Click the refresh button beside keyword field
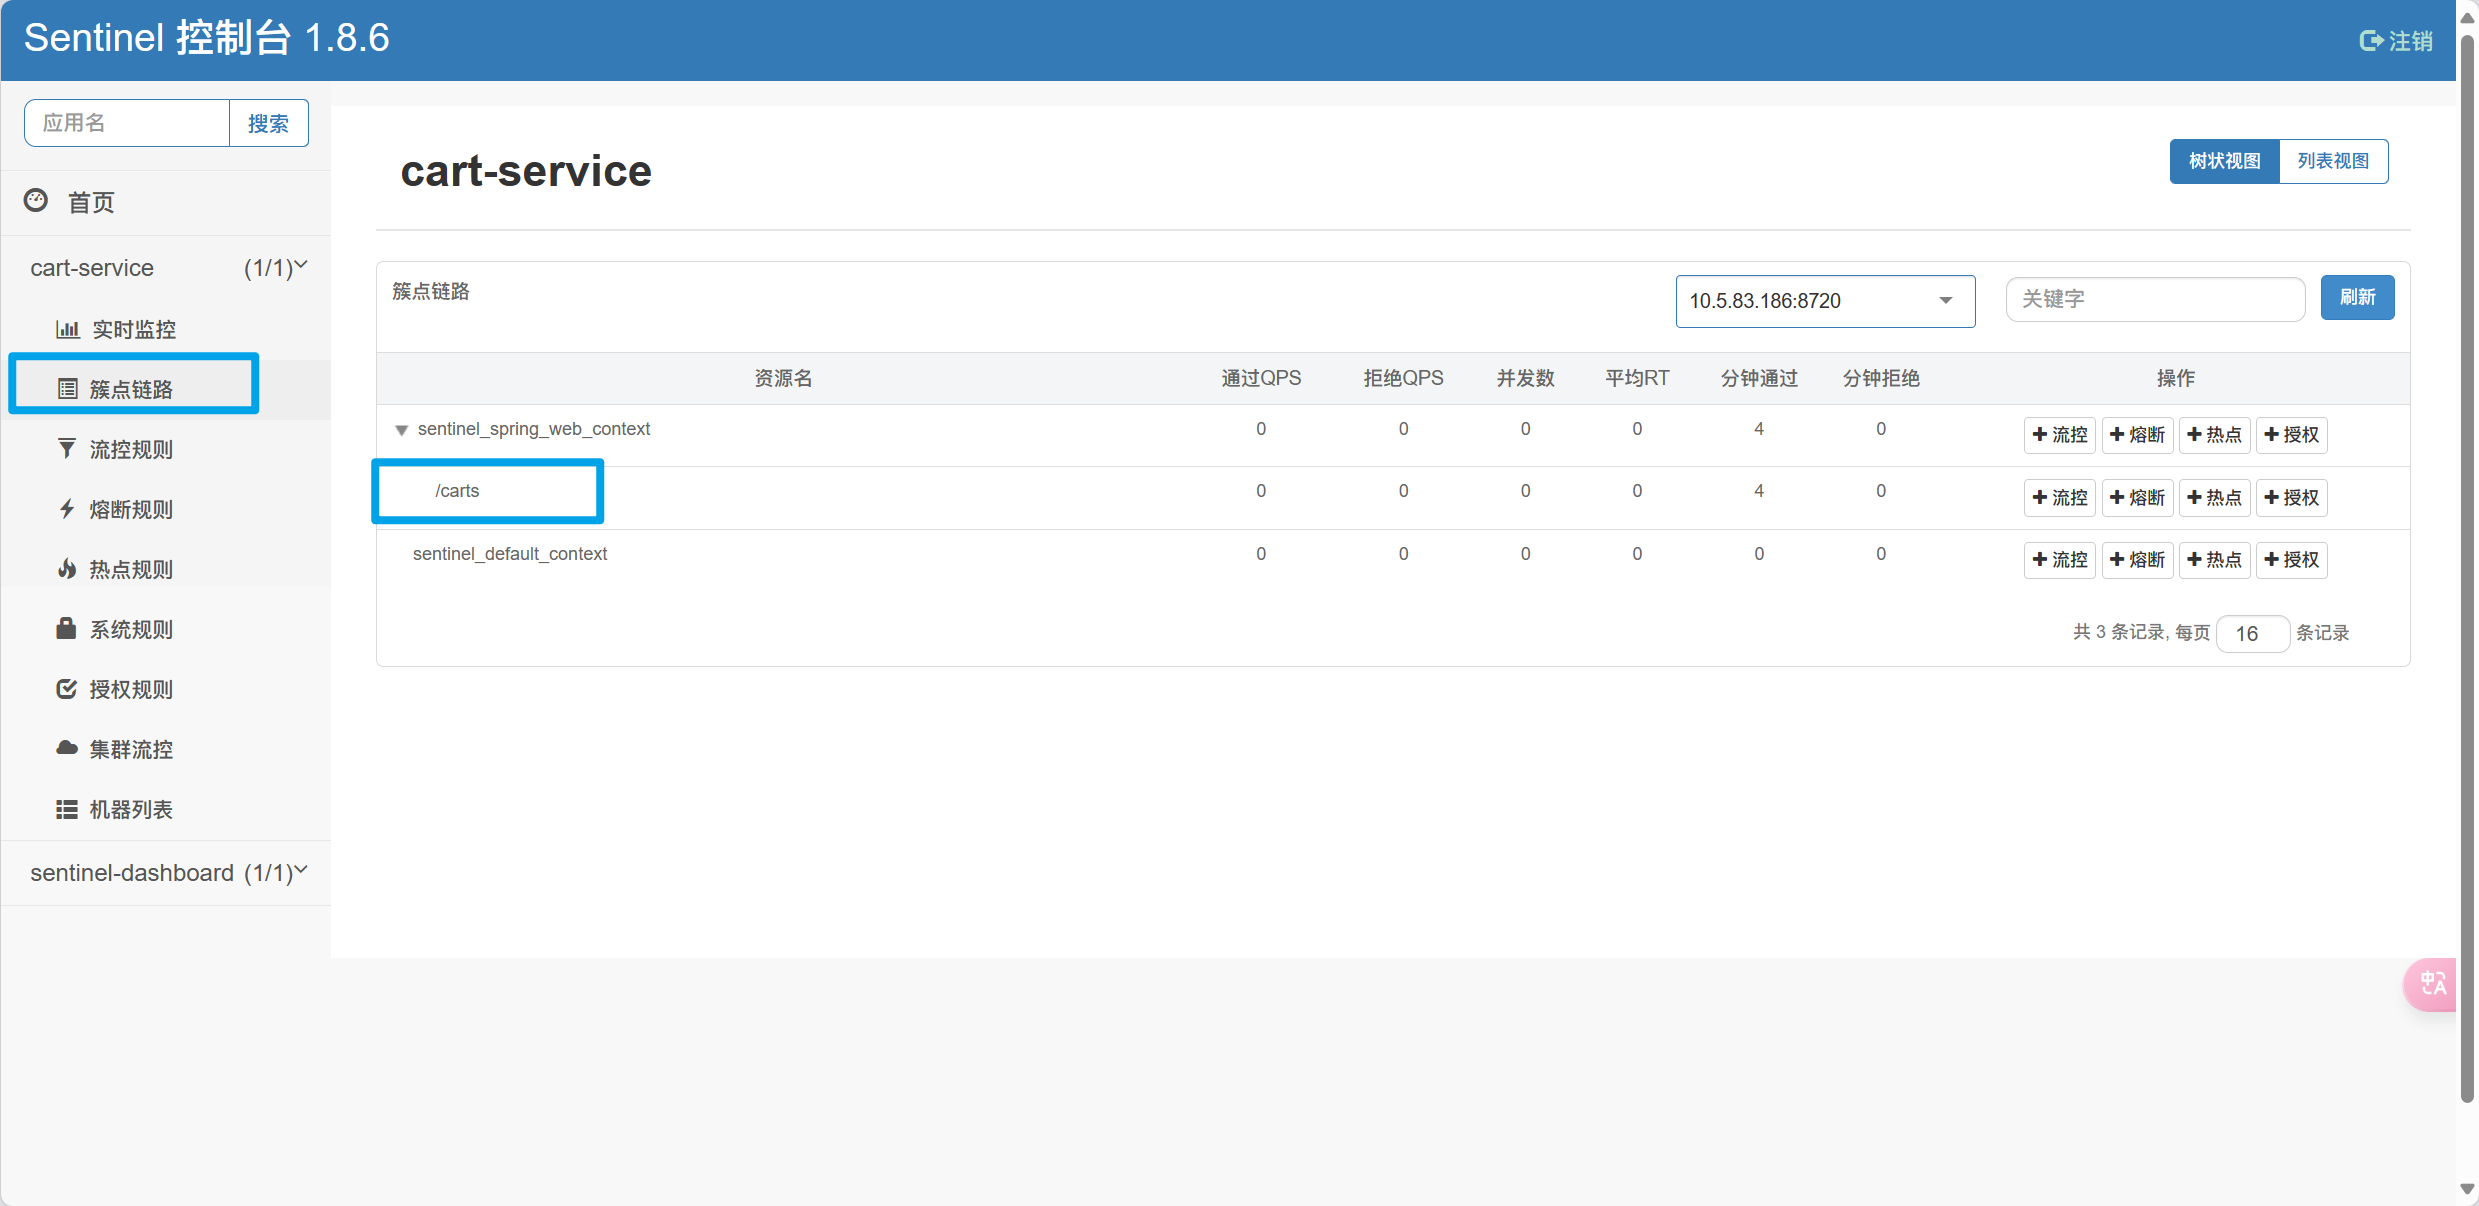 tap(2357, 298)
